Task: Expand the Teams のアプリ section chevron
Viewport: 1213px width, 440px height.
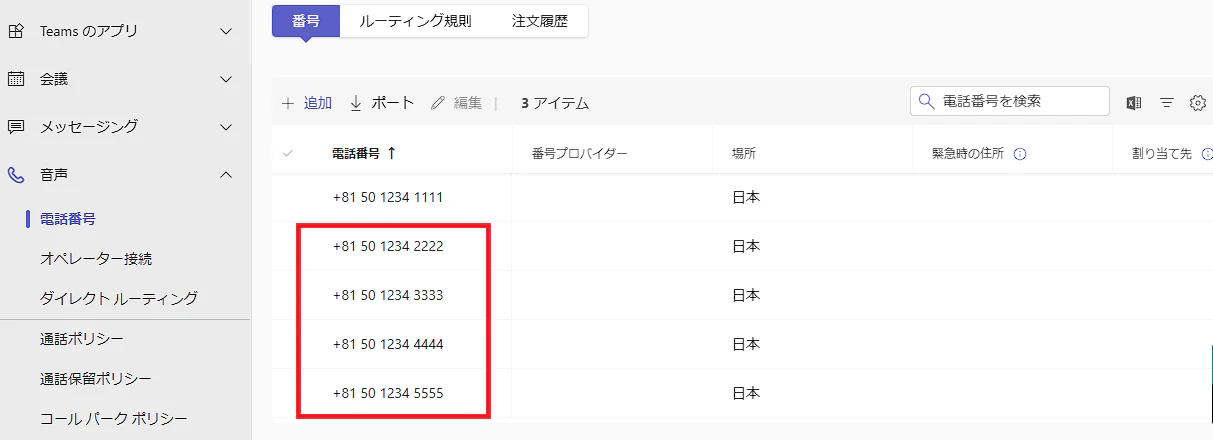Action: pyautogui.click(x=226, y=31)
